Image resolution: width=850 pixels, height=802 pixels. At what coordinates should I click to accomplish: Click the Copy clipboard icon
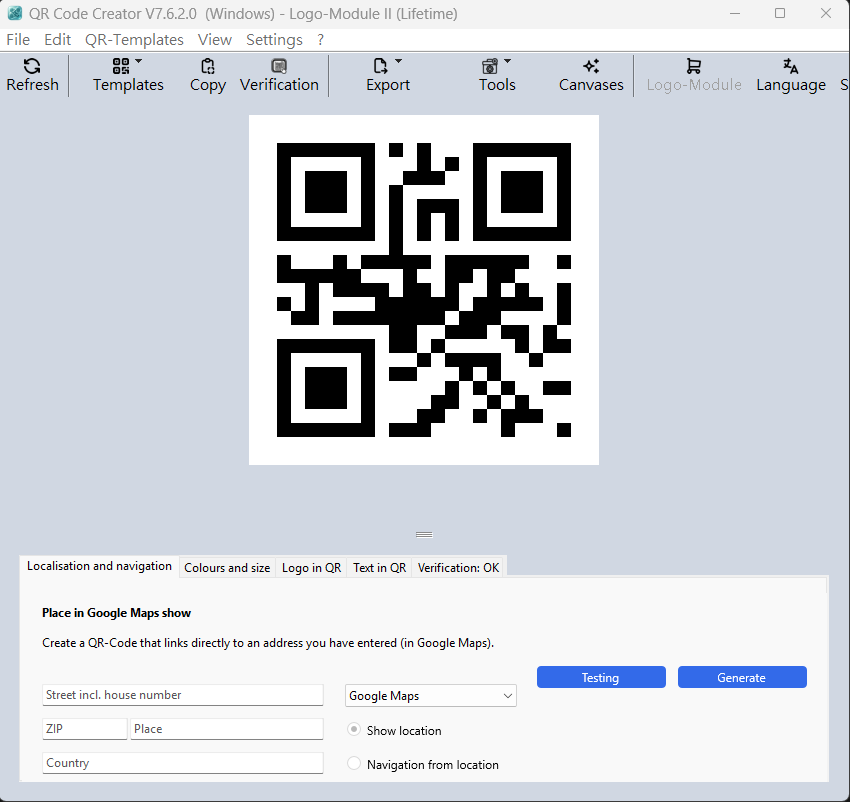pyautogui.click(x=208, y=66)
